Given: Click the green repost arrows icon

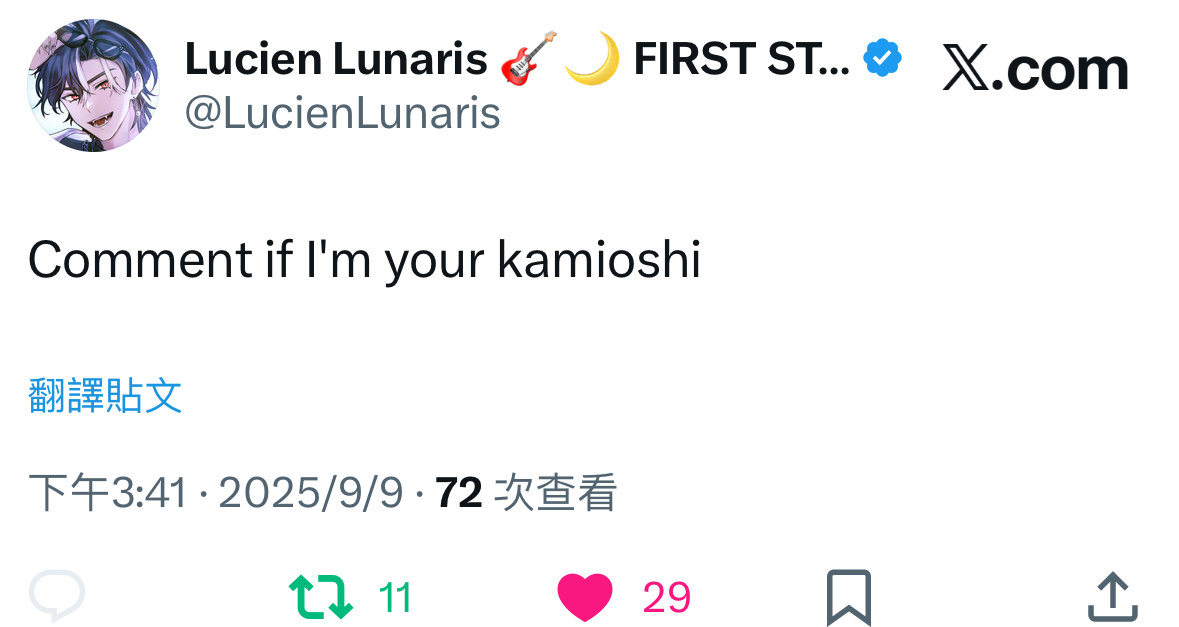Looking at the screenshot, I should 320,597.
